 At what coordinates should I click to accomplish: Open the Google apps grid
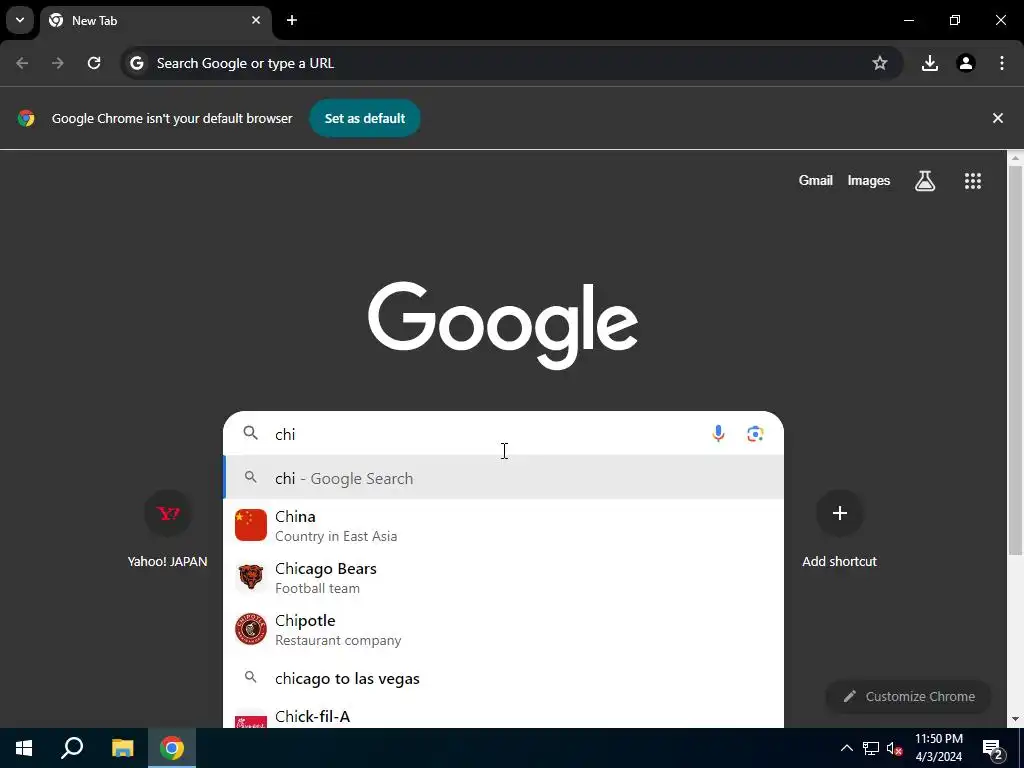[973, 181]
